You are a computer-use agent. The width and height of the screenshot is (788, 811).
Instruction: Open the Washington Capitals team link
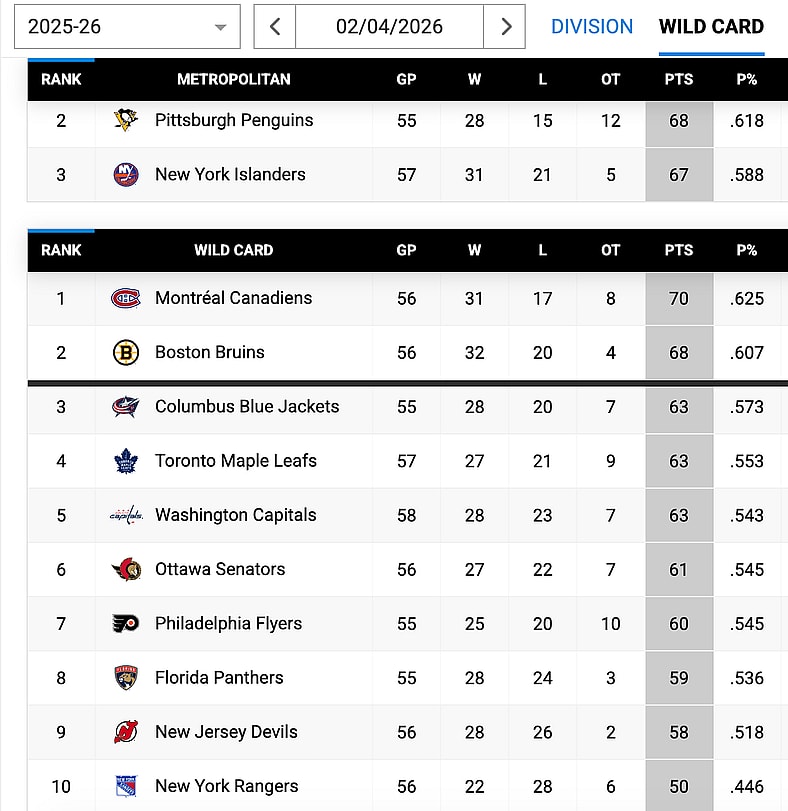[235, 515]
